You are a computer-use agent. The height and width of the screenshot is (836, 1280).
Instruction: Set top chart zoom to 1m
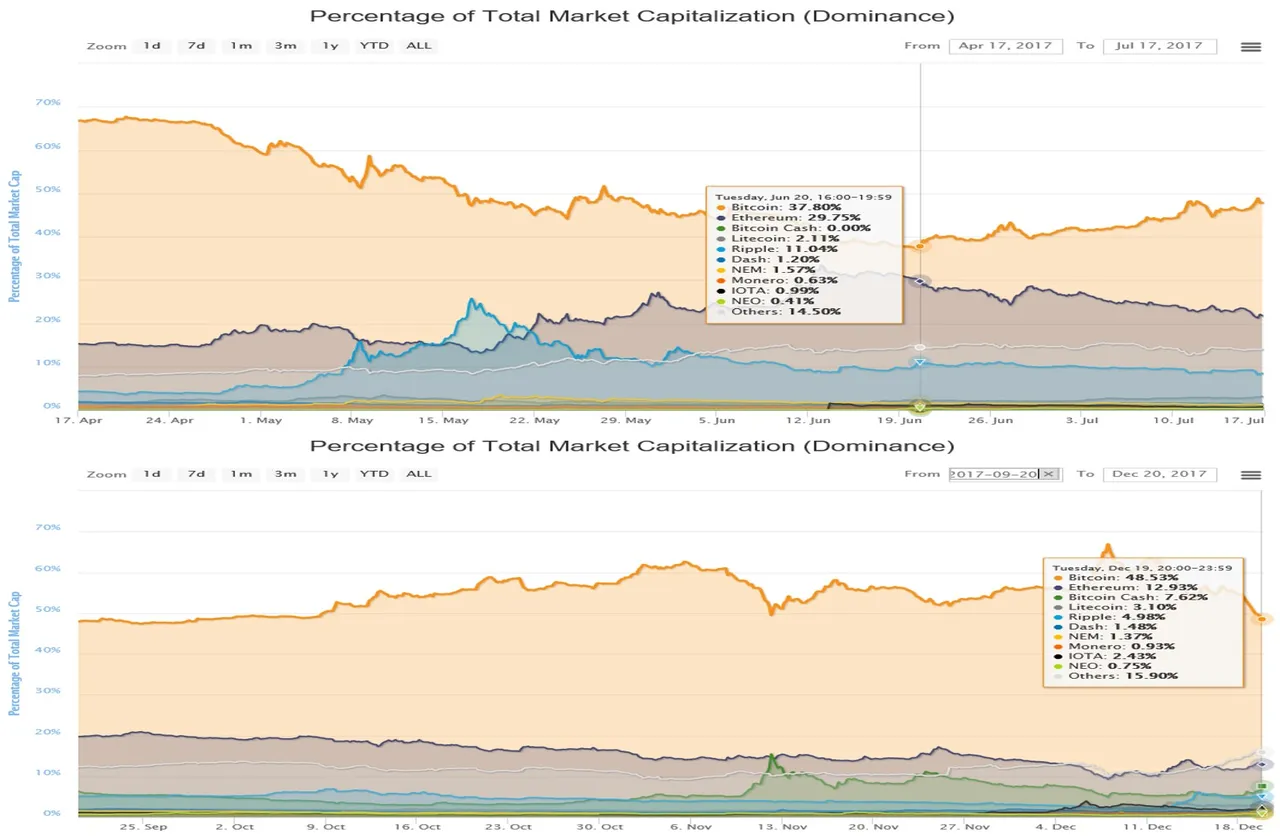240,46
